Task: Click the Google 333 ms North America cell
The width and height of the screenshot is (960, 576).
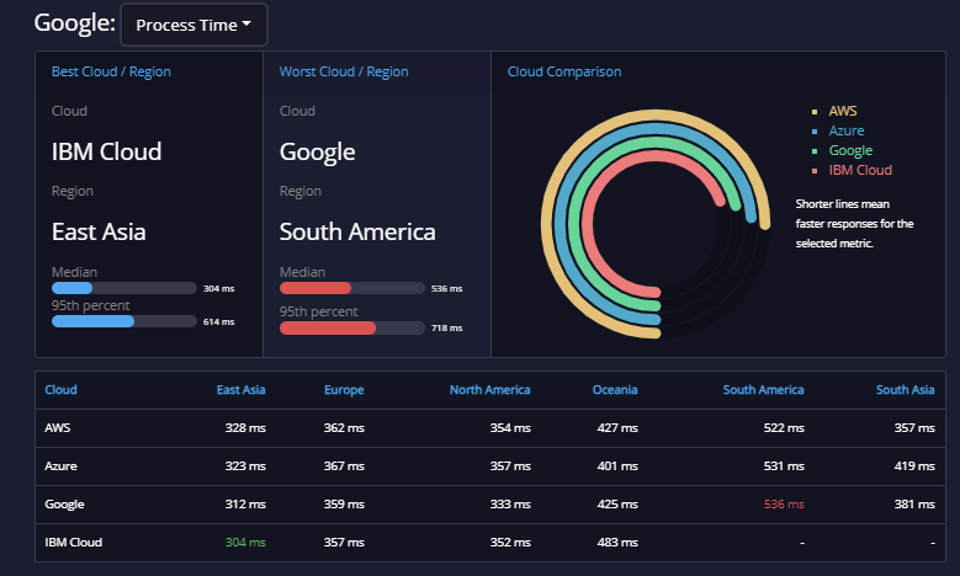Action: [x=510, y=504]
